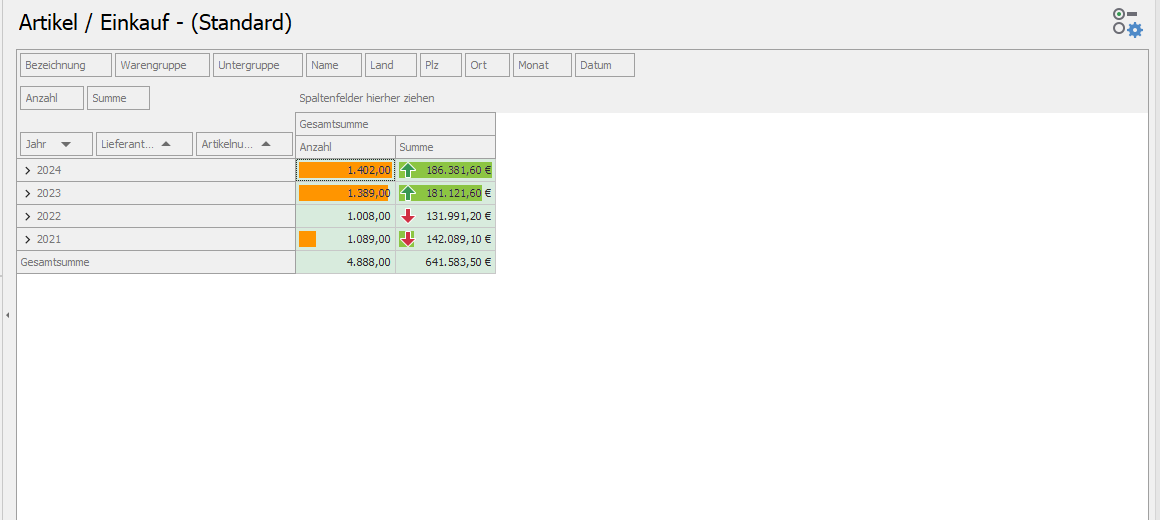1160x520 pixels.
Task: Expand the 2021 year row
Action: pyautogui.click(x=27, y=239)
